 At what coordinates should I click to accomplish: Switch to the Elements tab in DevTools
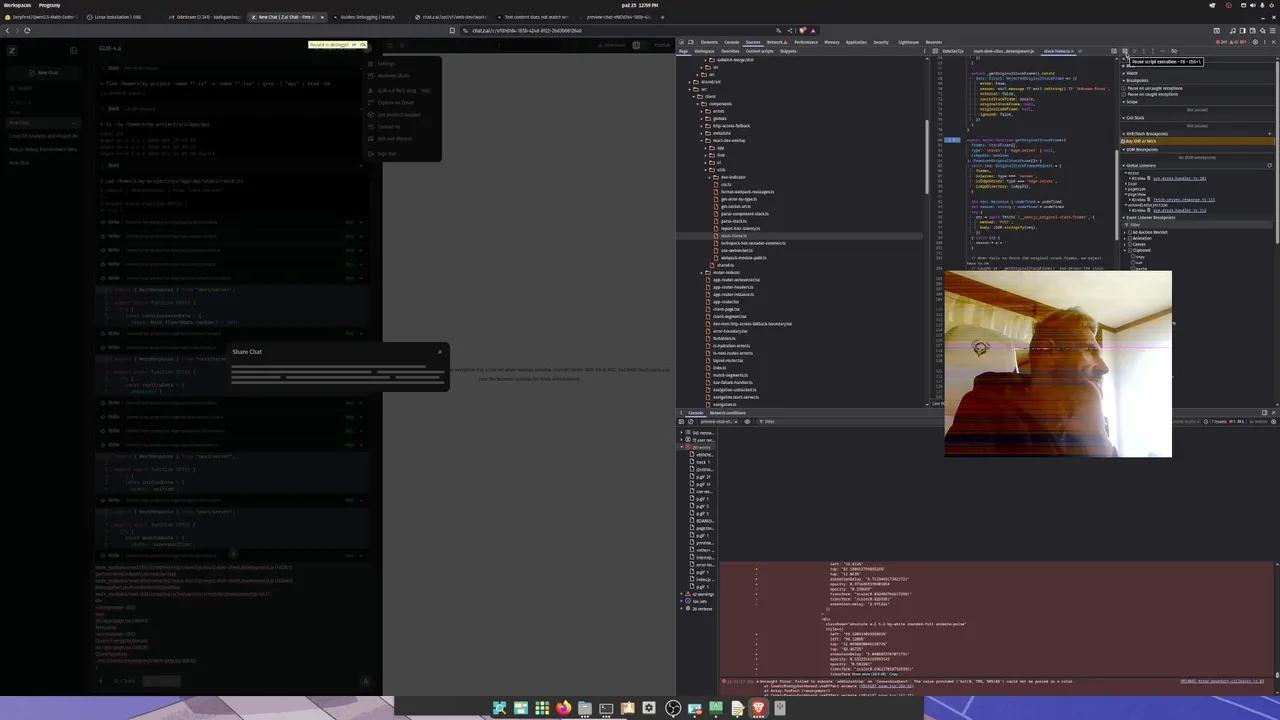[x=709, y=42]
